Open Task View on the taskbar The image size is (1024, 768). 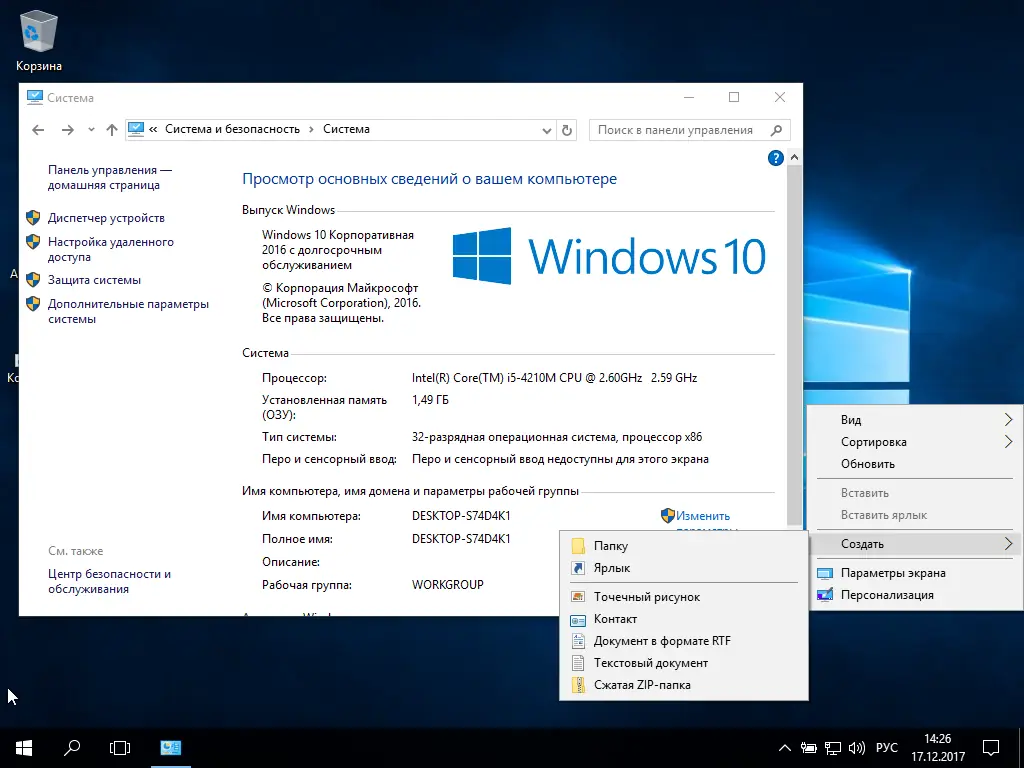120,748
